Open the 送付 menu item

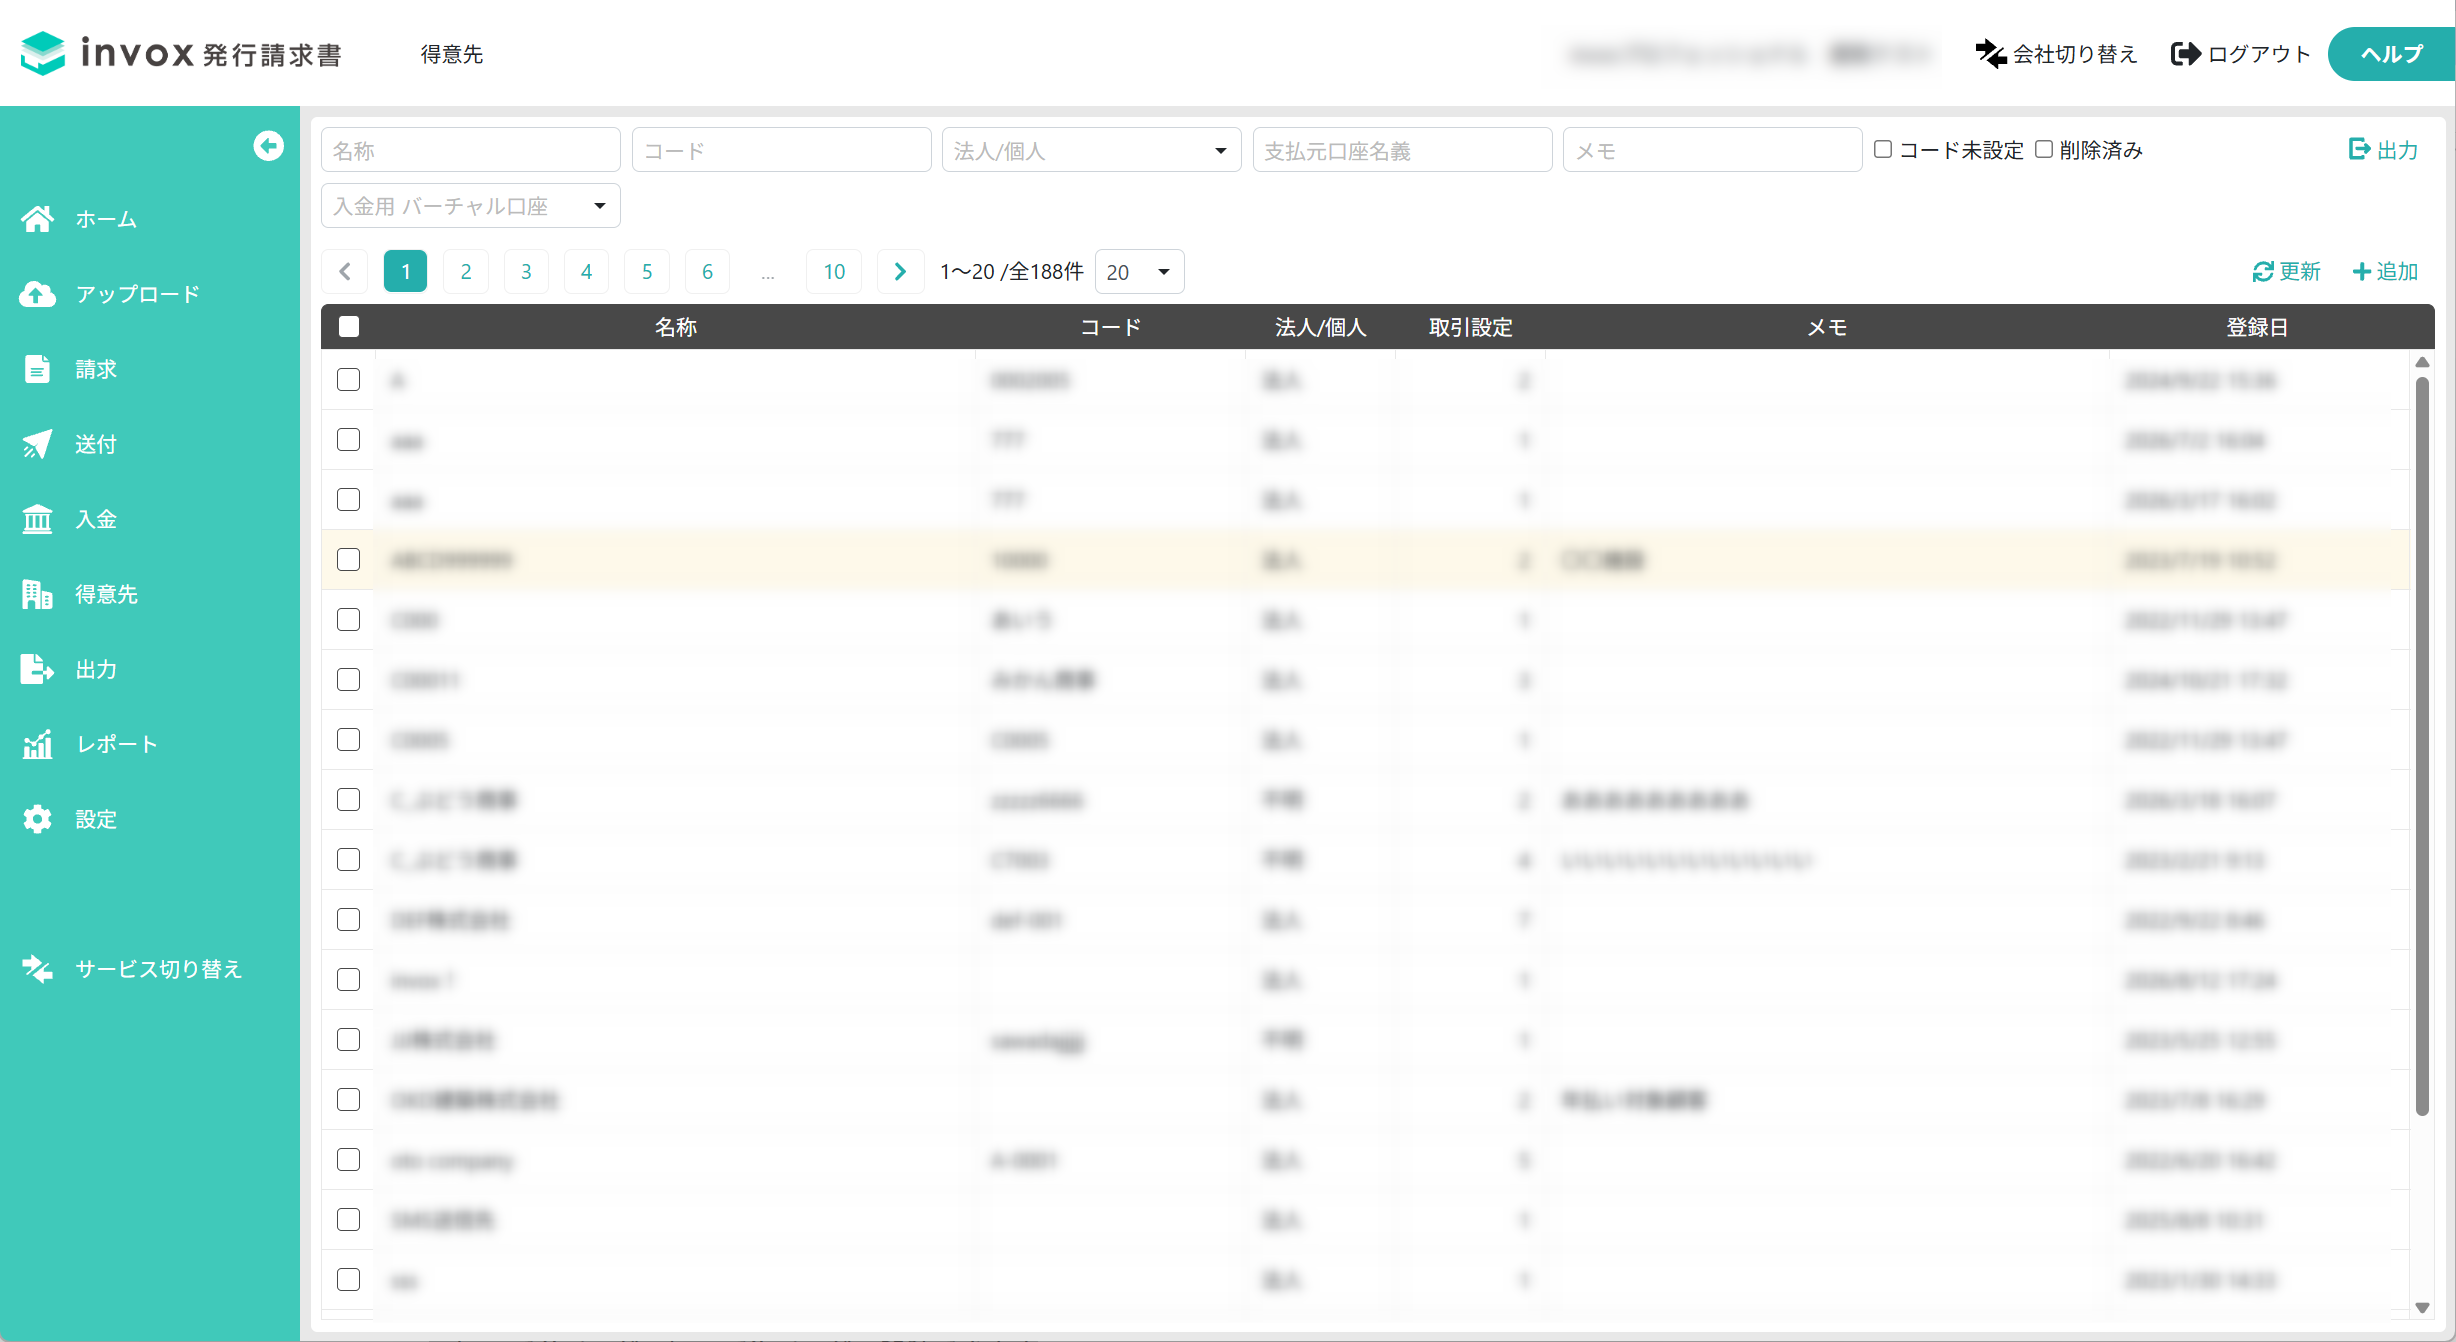tap(150, 444)
